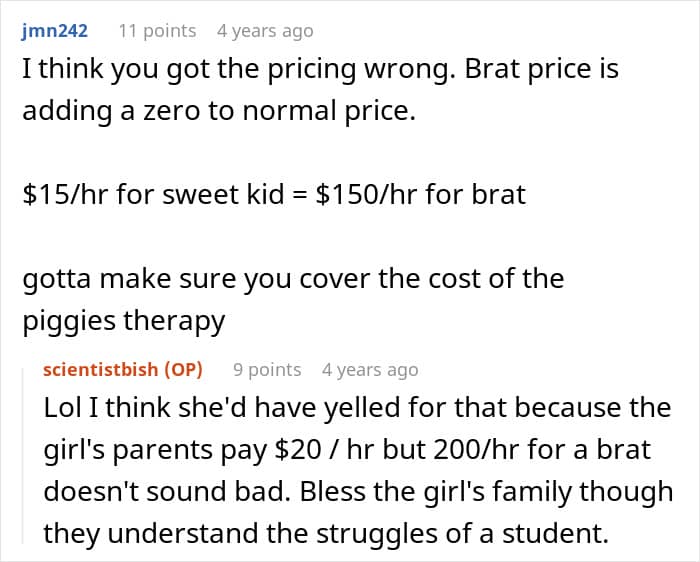Open the scientistbish reply's 4 years ago timestamp
This screenshot has height=562, width=700.
tap(370, 370)
